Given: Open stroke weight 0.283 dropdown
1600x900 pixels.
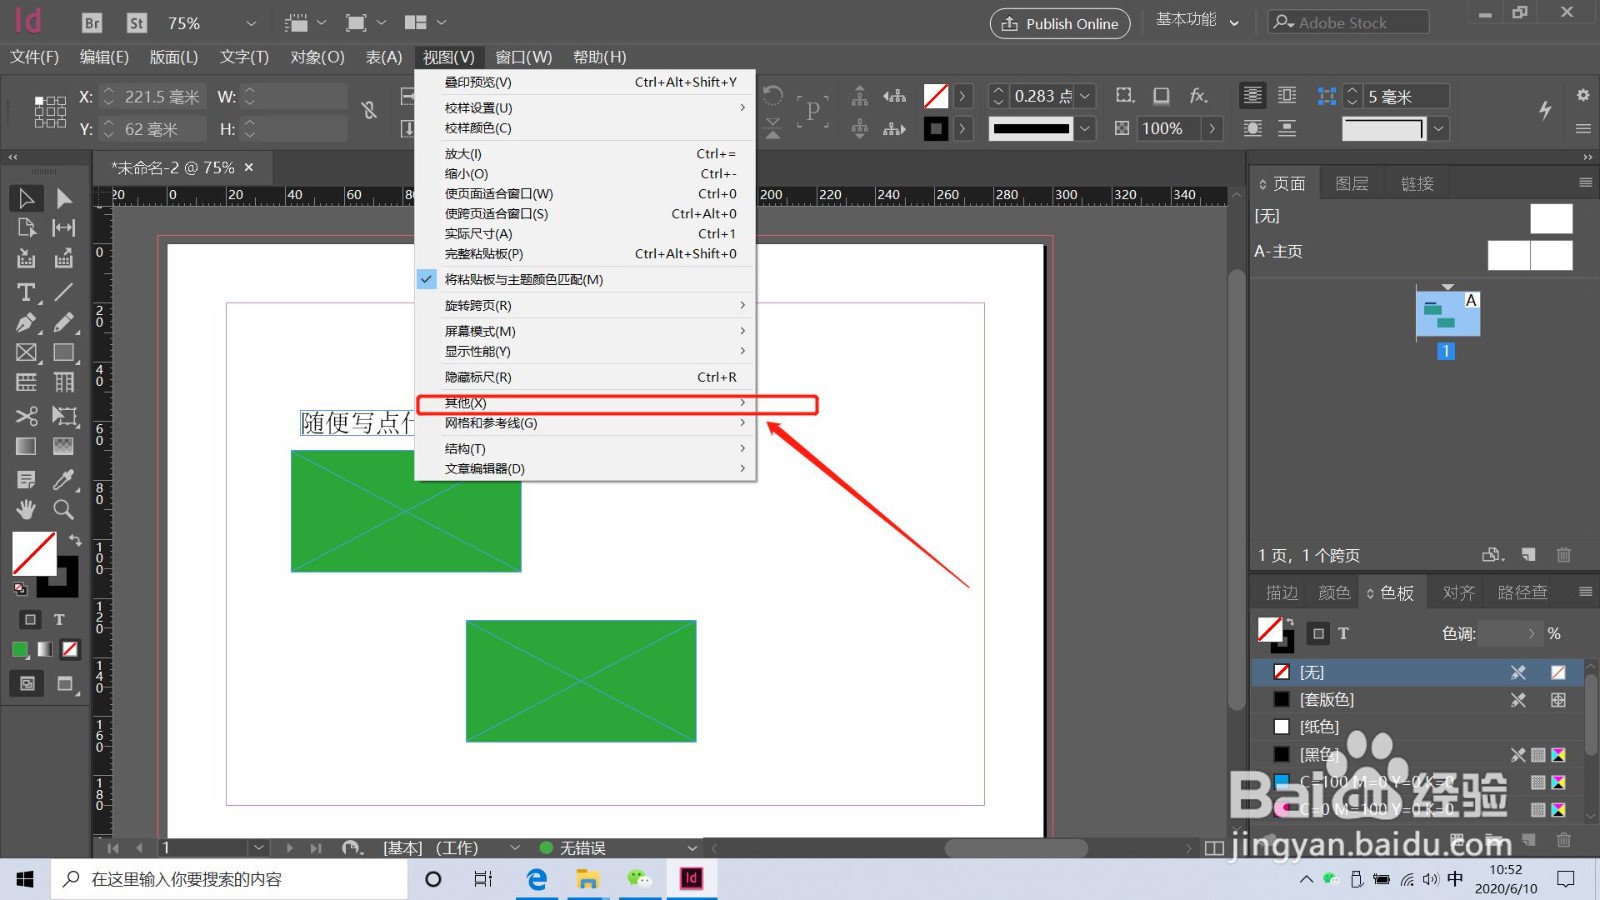Looking at the screenshot, I should 1085,96.
